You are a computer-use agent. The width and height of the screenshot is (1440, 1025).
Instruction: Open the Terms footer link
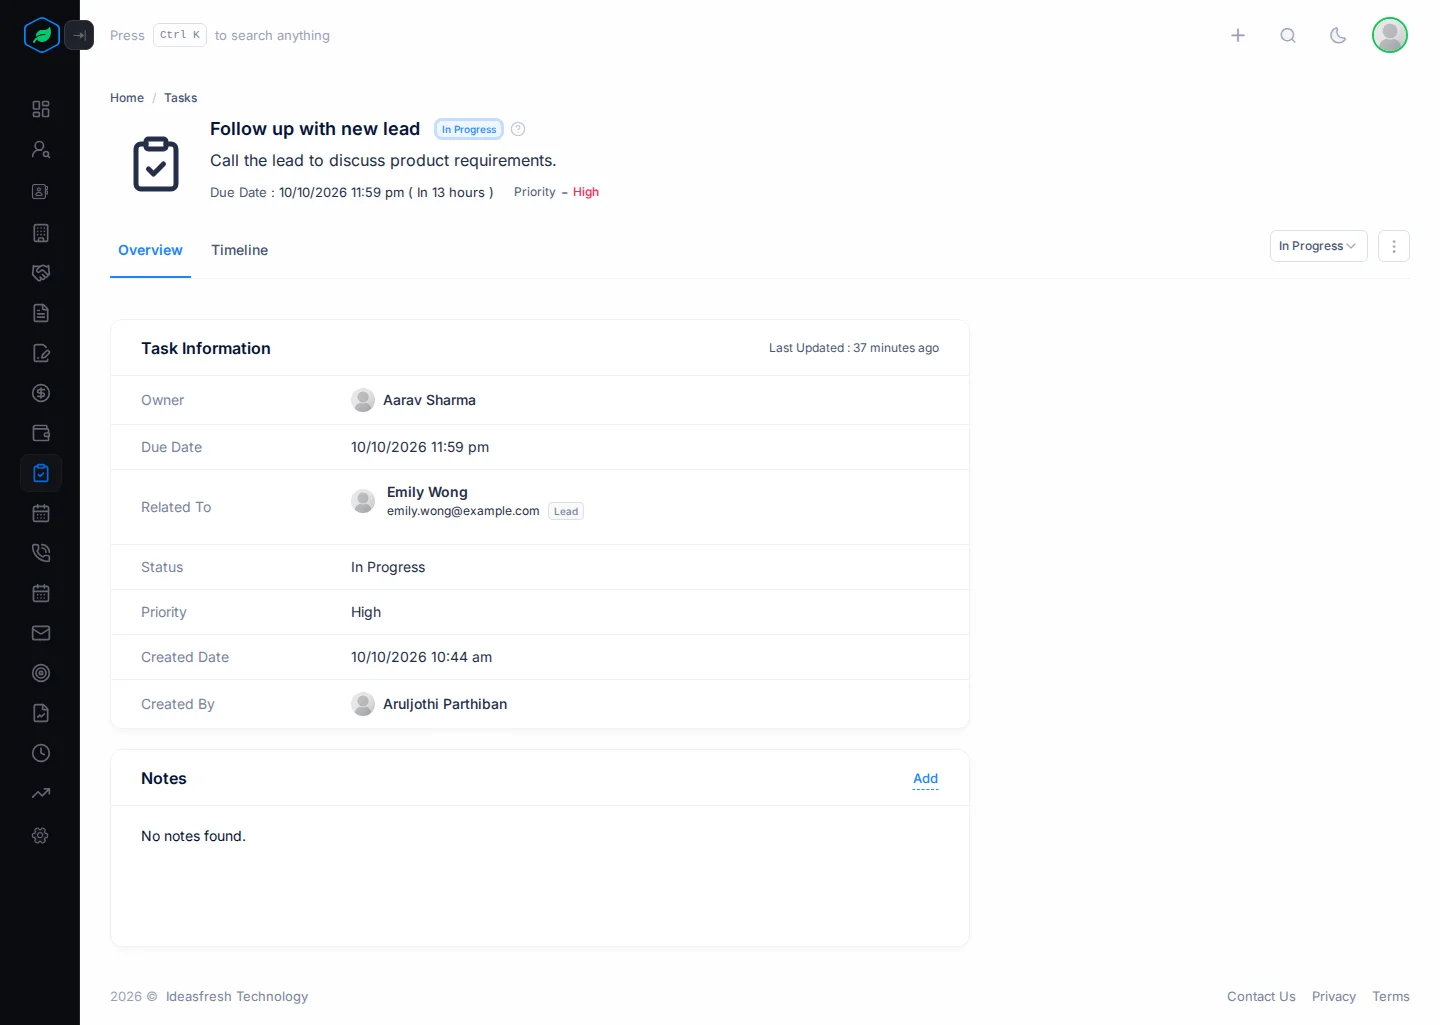click(x=1391, y=997)
